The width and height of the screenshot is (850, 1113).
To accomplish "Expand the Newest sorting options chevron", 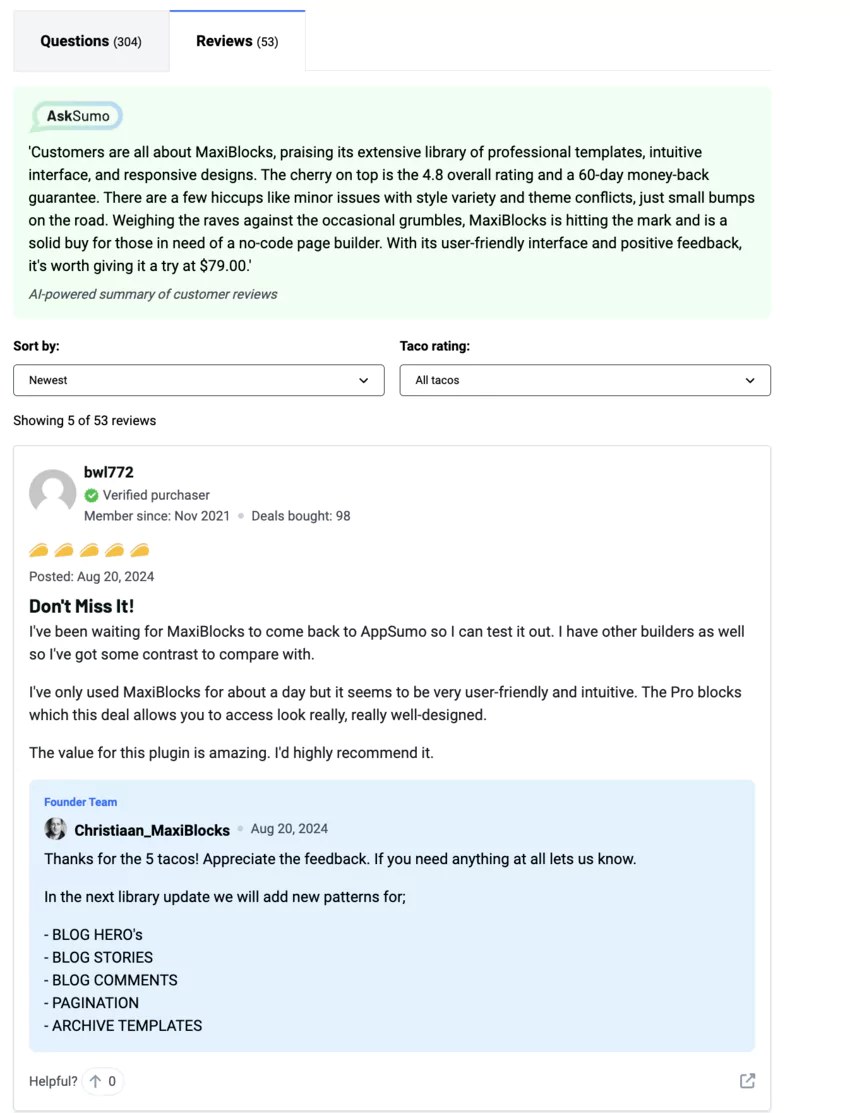I will pos(364,380).
